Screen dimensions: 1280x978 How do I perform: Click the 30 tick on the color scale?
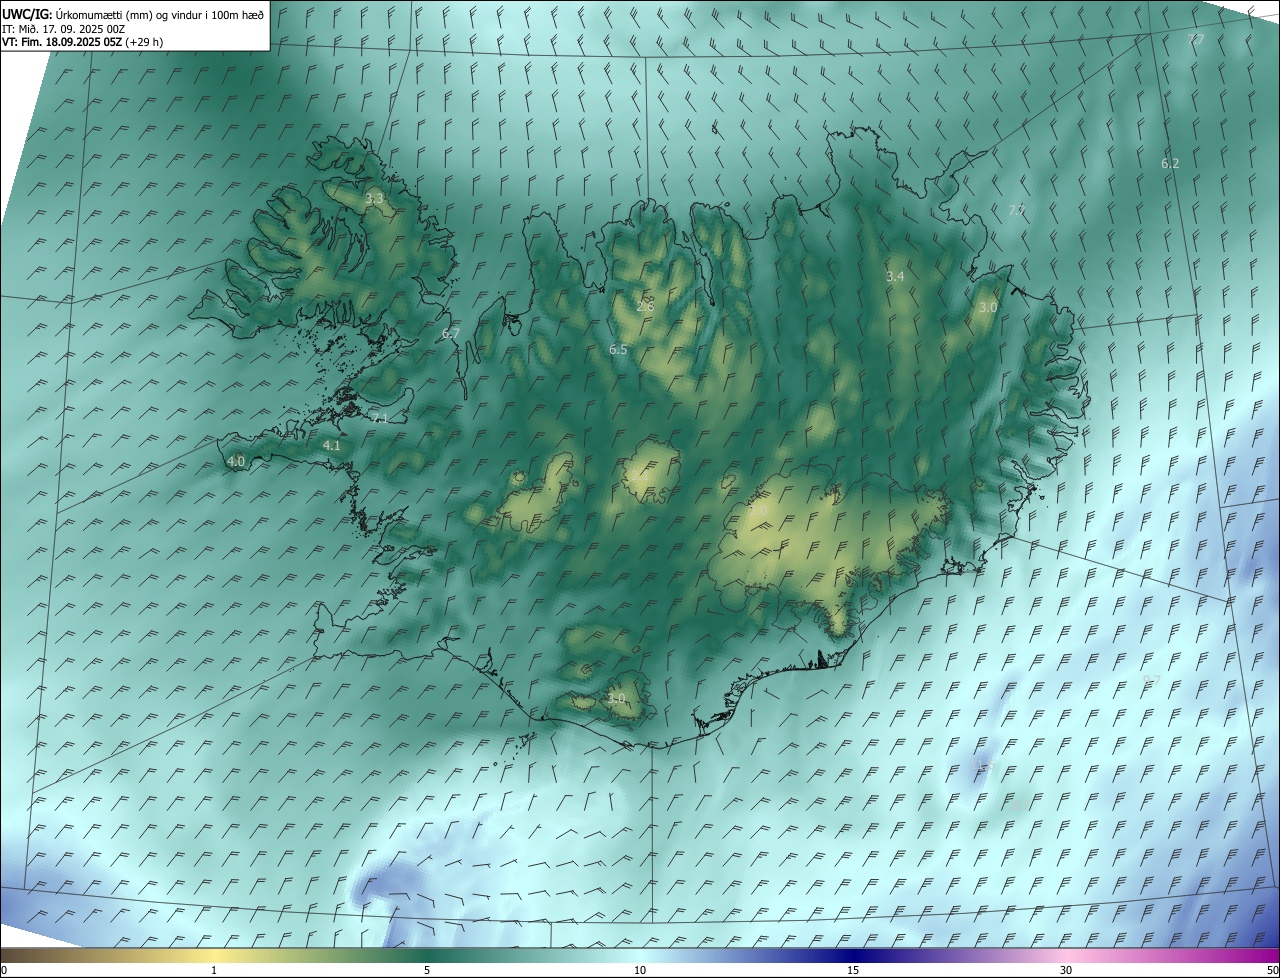click(1066, 970)
